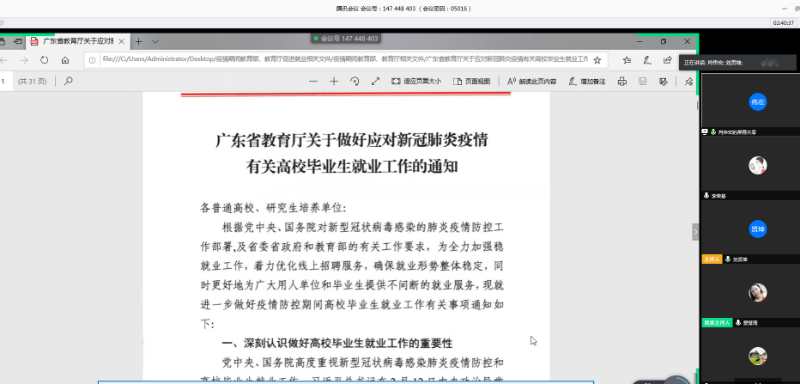Print the PDF document
Viewport: 800px width, 384px height.
pos(622,81)
